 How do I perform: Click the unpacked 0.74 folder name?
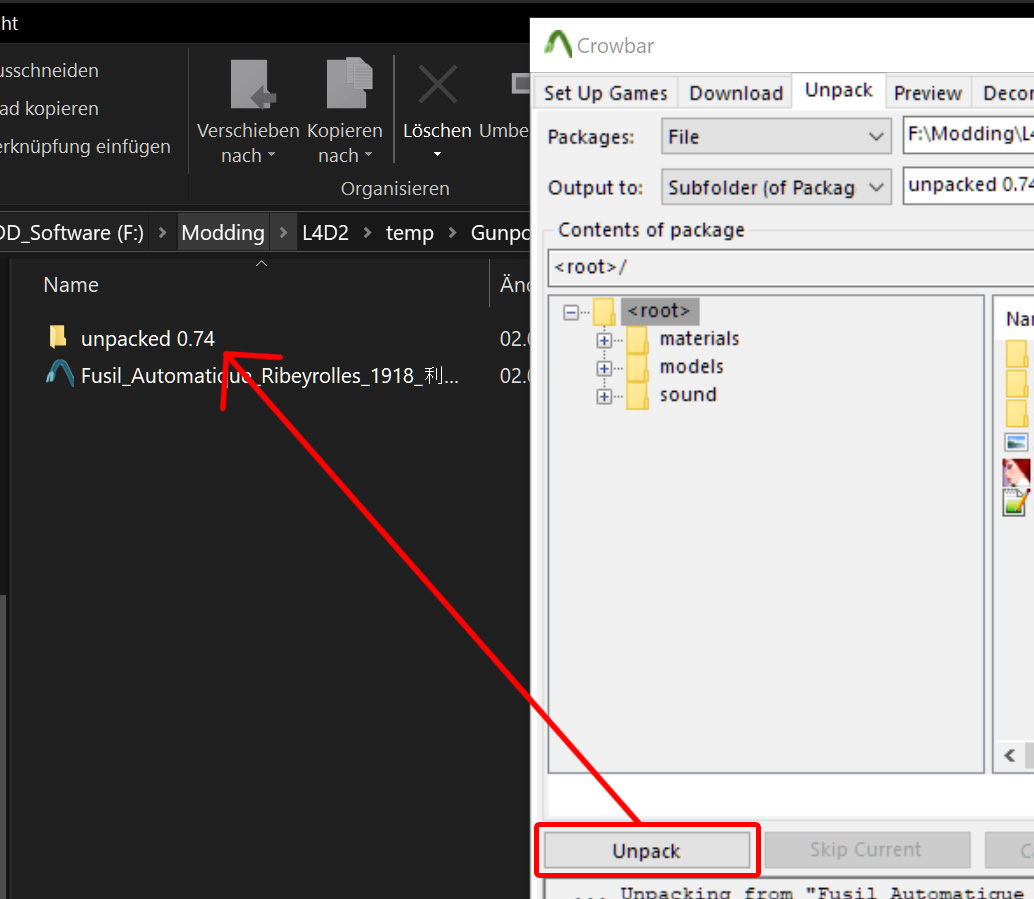(x=148, y=338)
